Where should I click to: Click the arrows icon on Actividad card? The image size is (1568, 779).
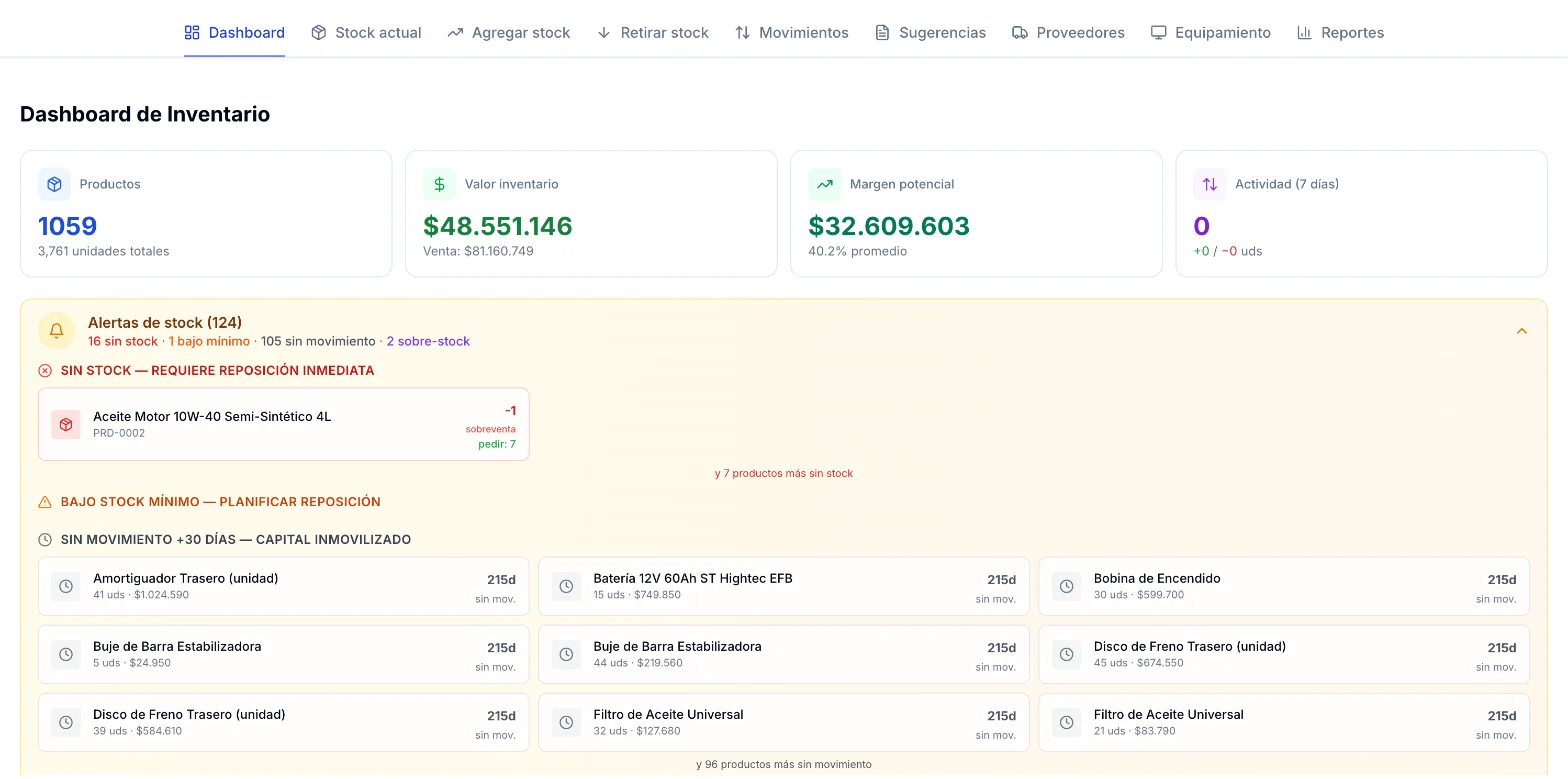click(x=1210, y=184)
